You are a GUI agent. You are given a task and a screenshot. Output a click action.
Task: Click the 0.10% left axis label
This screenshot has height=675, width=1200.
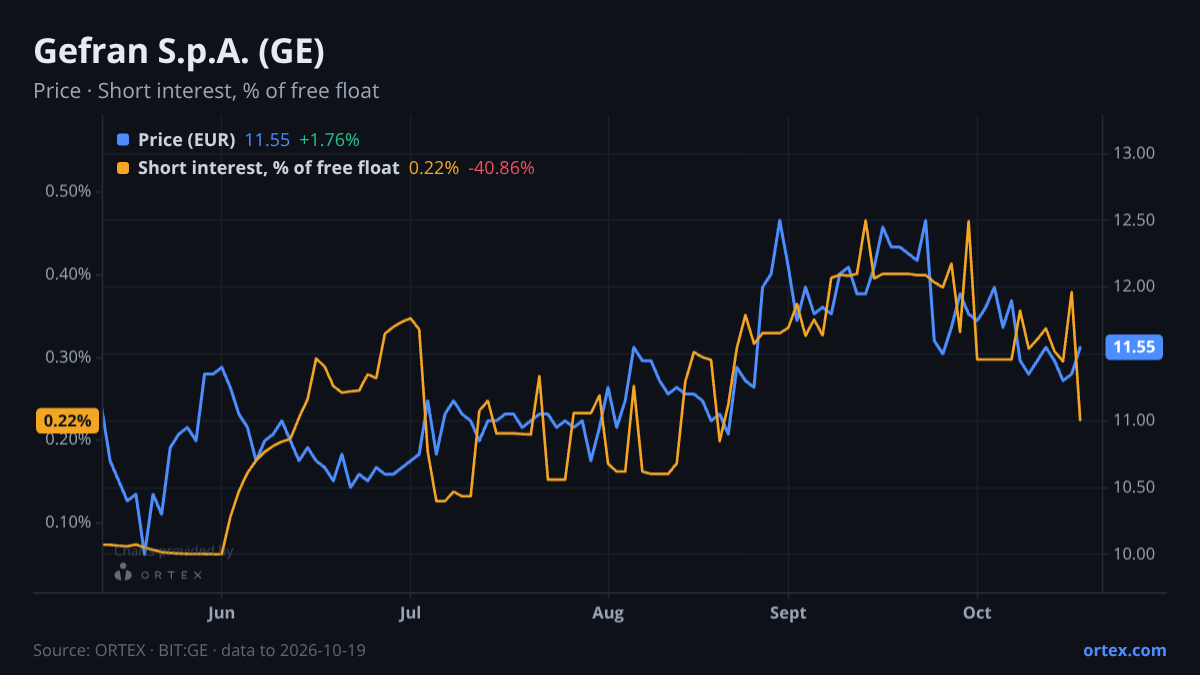[68, 522]
